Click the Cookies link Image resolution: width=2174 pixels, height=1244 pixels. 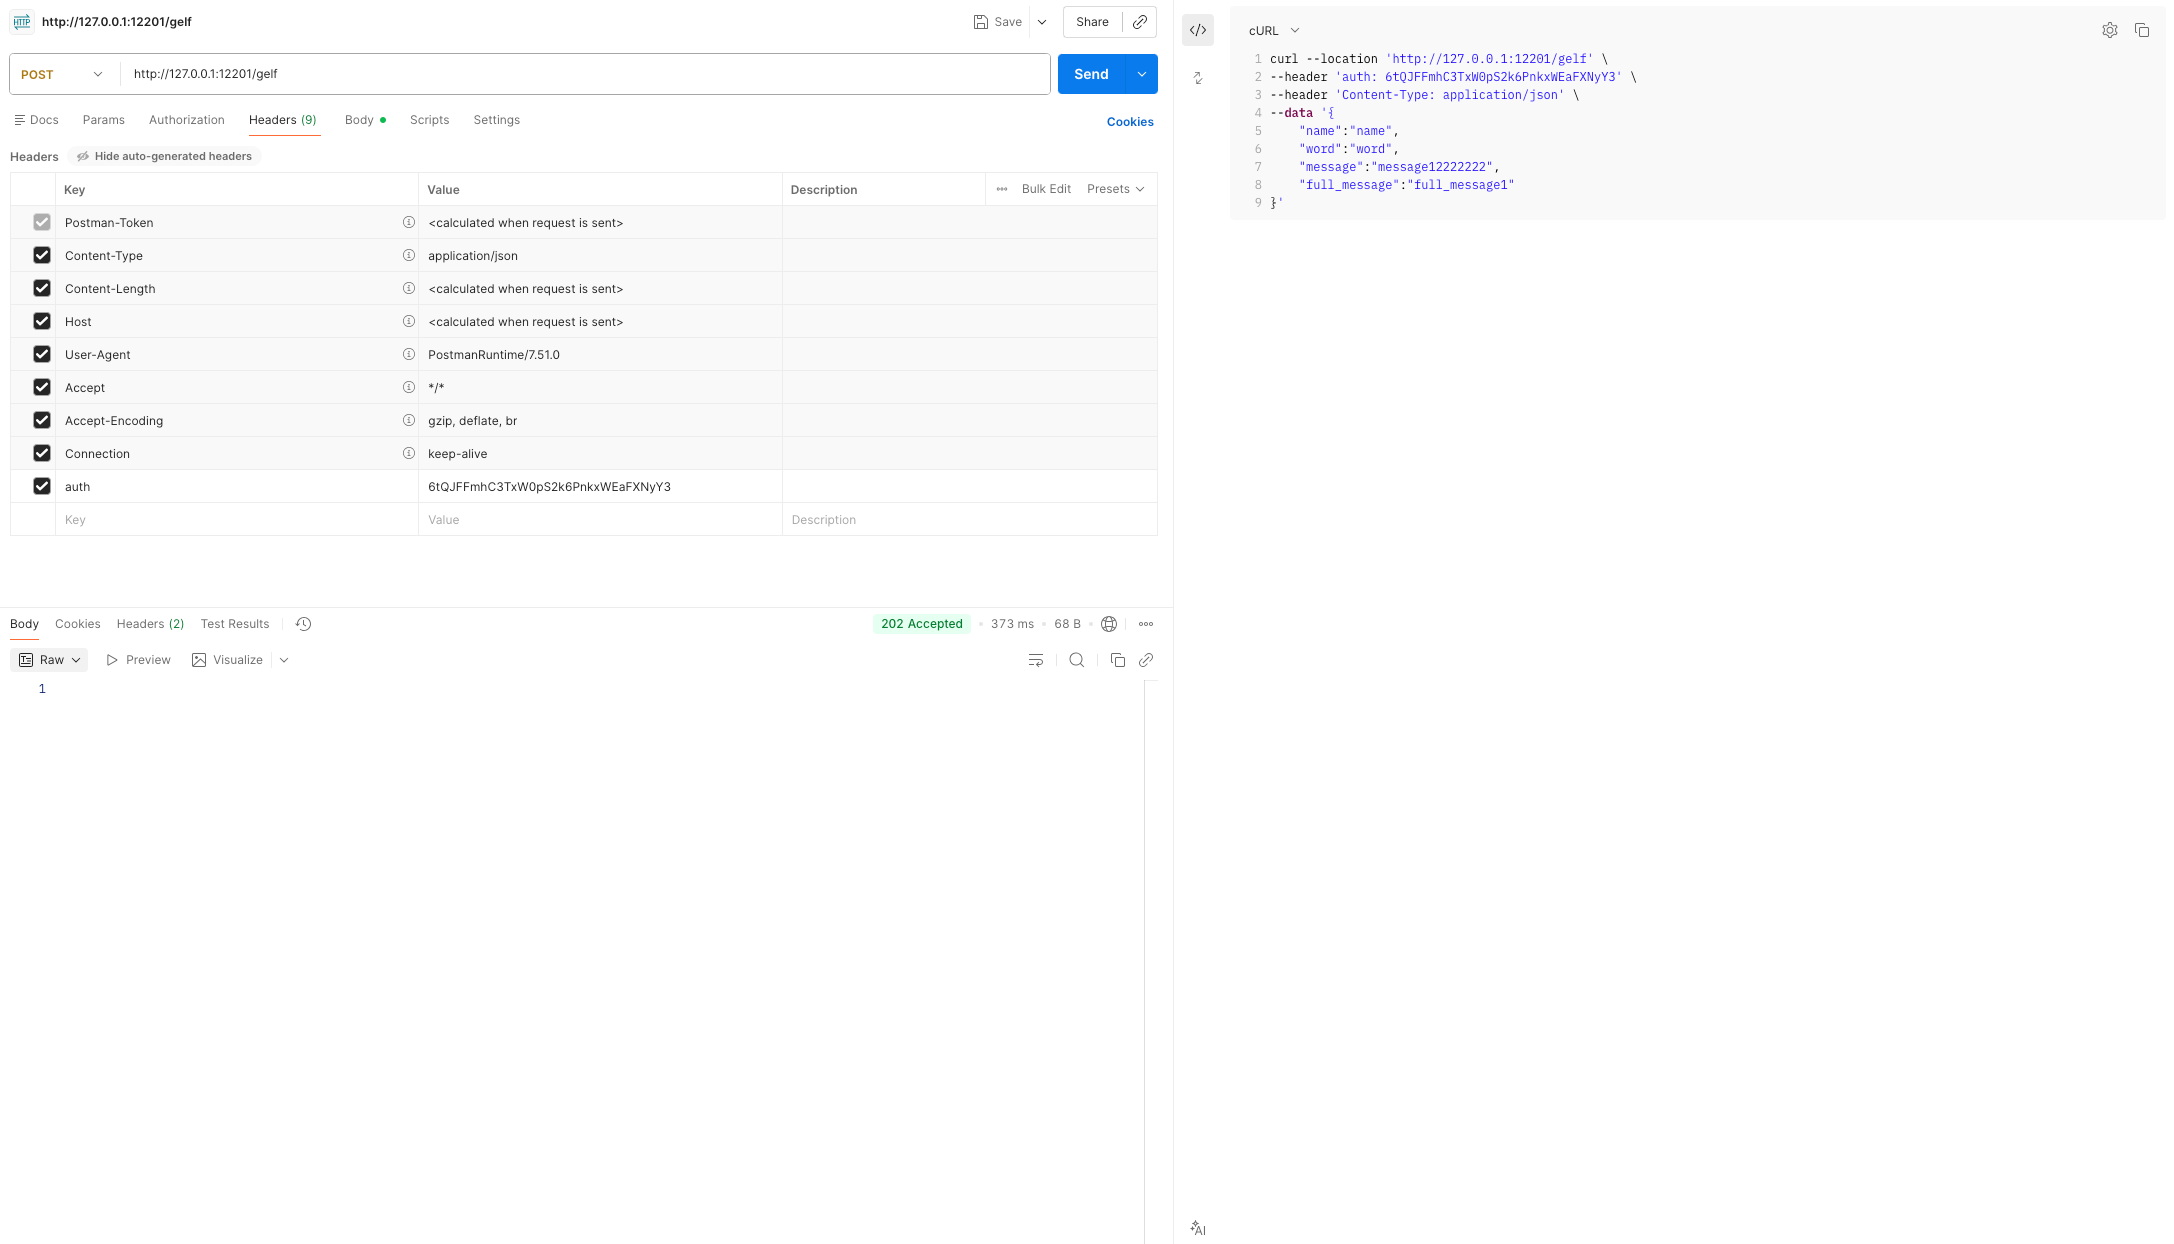point(1129,122)
